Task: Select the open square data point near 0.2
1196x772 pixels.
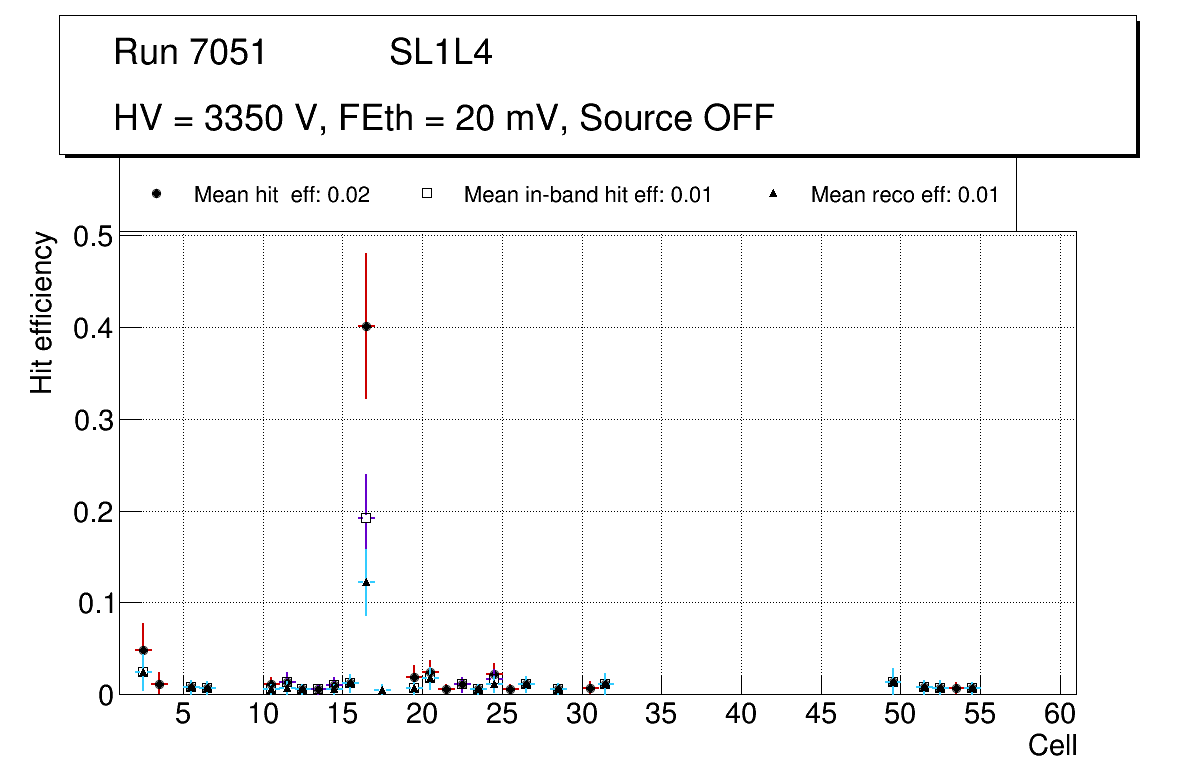Action: [x=366, y=517]
